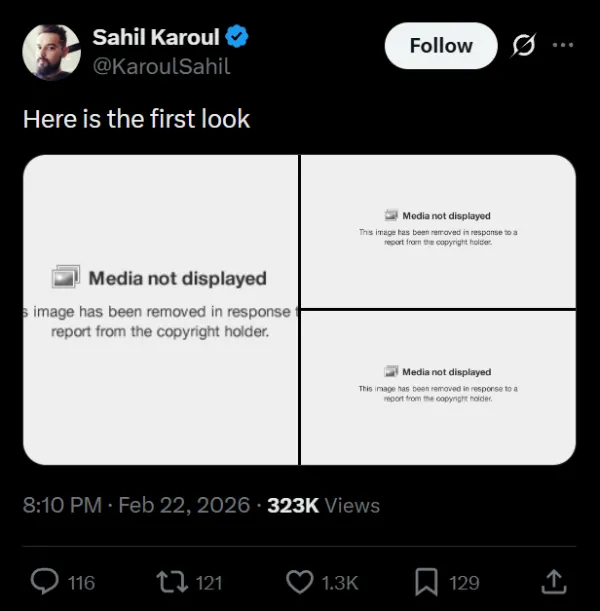Image resolution: width=600 pixels, height=611 pixels.
Task: Click the 323K Views count
Action: [x=323, y=505]
